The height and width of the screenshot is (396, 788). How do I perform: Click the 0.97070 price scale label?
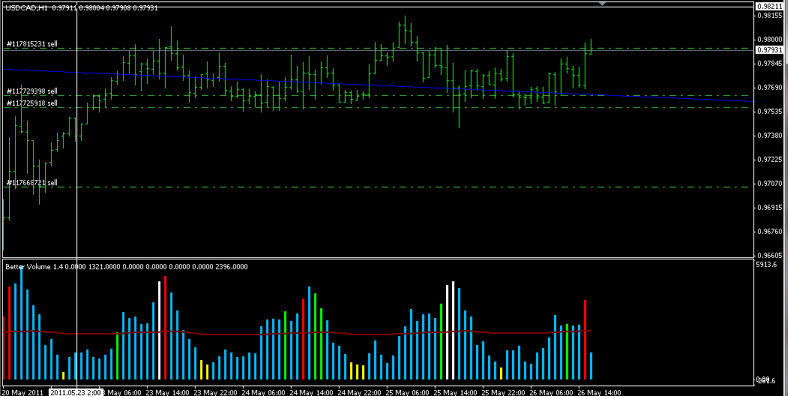(x=769, y=184)
